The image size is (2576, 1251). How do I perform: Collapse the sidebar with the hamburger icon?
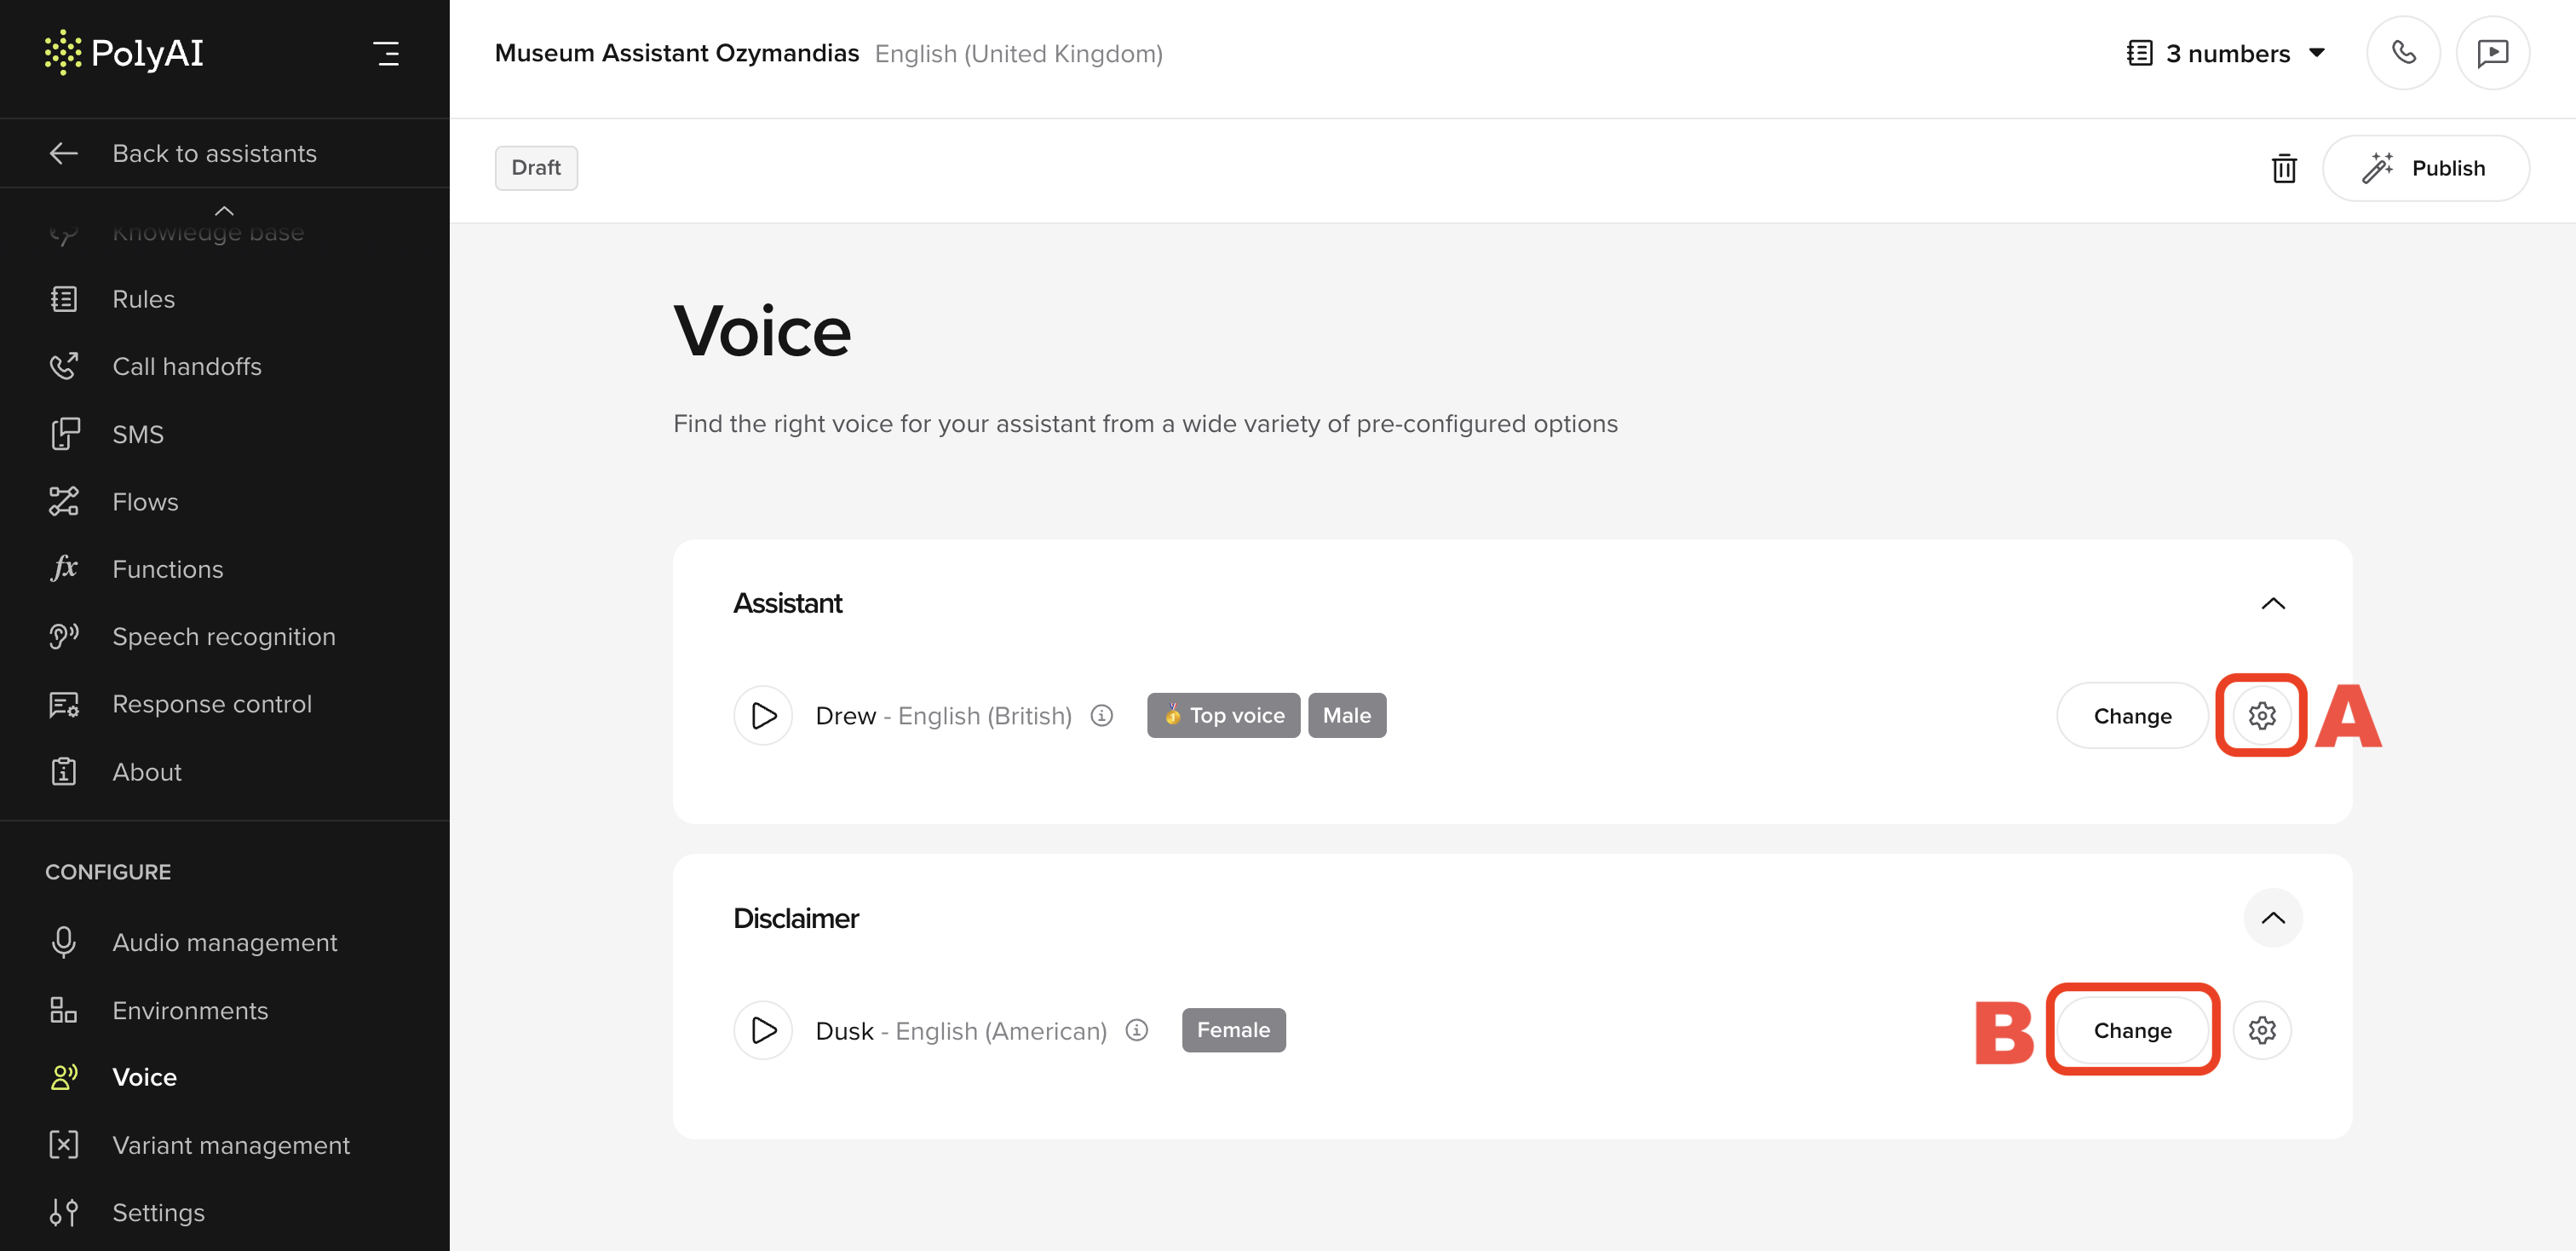click(387, 54)
